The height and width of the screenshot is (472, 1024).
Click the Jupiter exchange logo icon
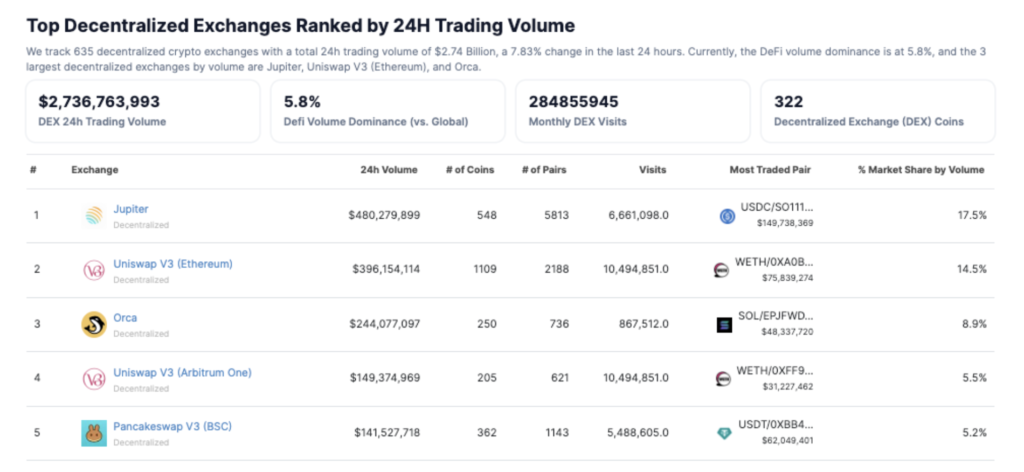(93, 215)
